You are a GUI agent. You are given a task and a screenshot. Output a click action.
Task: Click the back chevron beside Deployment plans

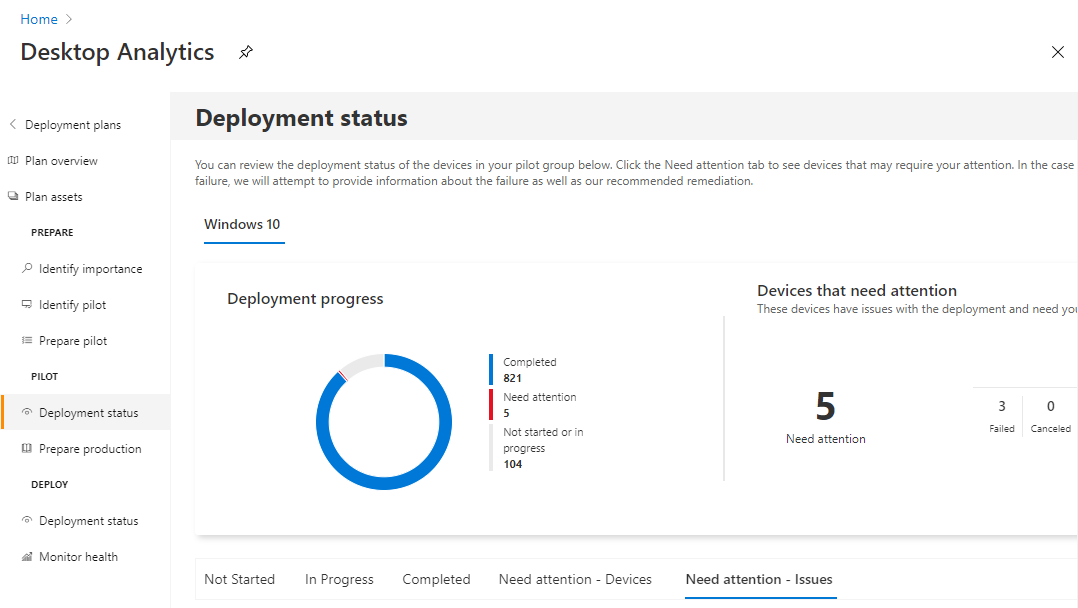(x=12, y=124)
